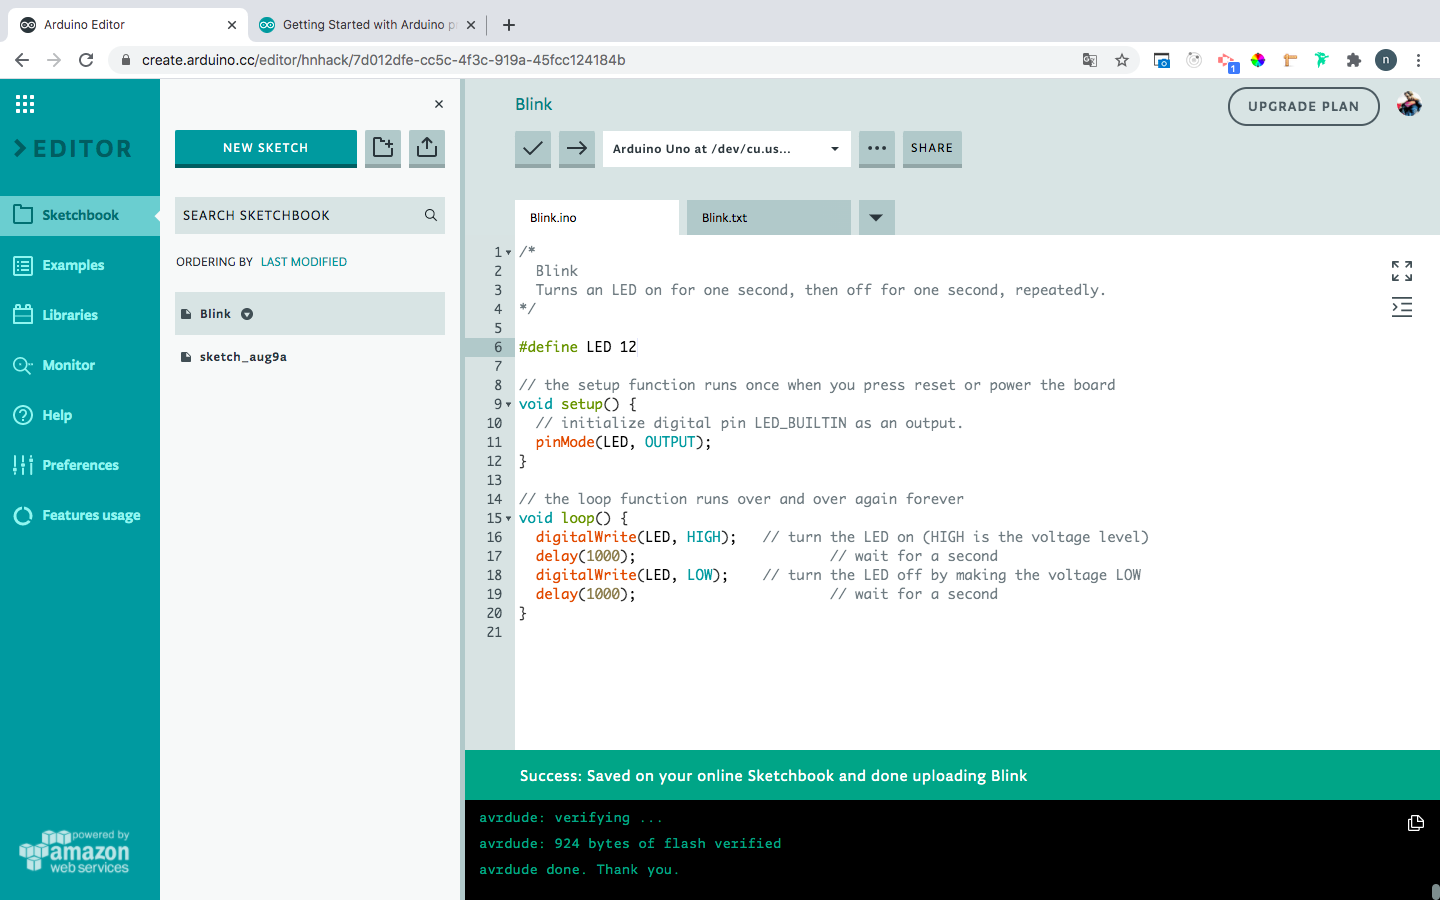Click the digitalWrite(LED, LOW) line

point(632,575)
